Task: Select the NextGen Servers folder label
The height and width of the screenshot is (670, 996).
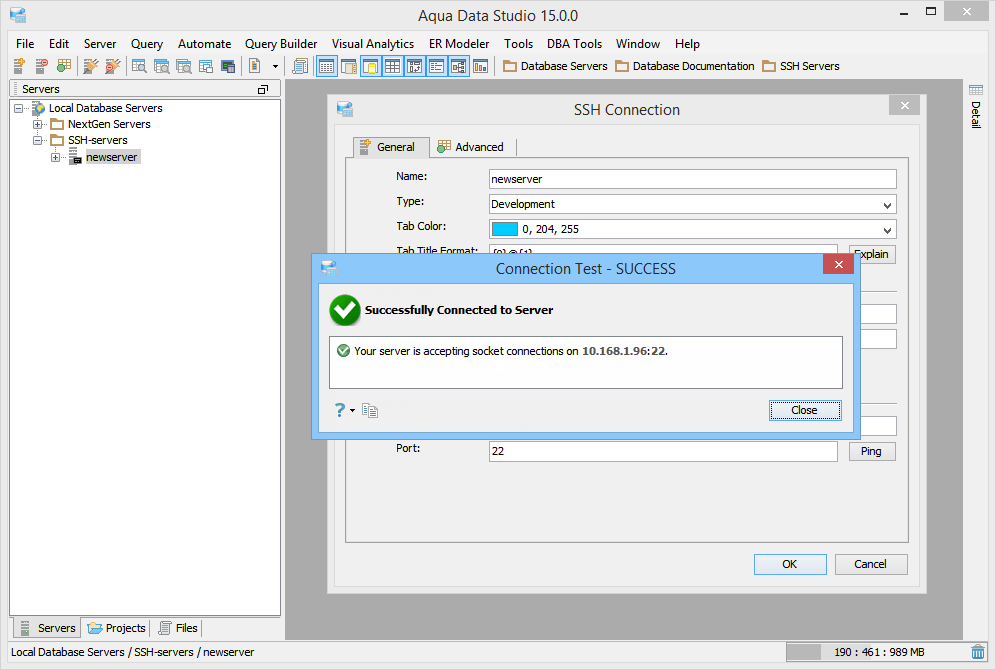Action: (x=109, y=124)
